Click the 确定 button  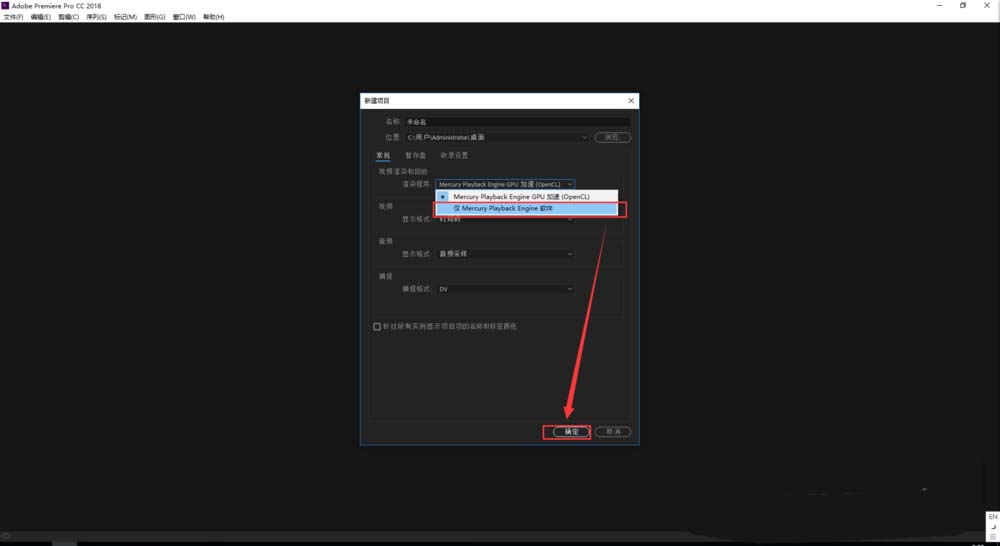coord(571,432)
